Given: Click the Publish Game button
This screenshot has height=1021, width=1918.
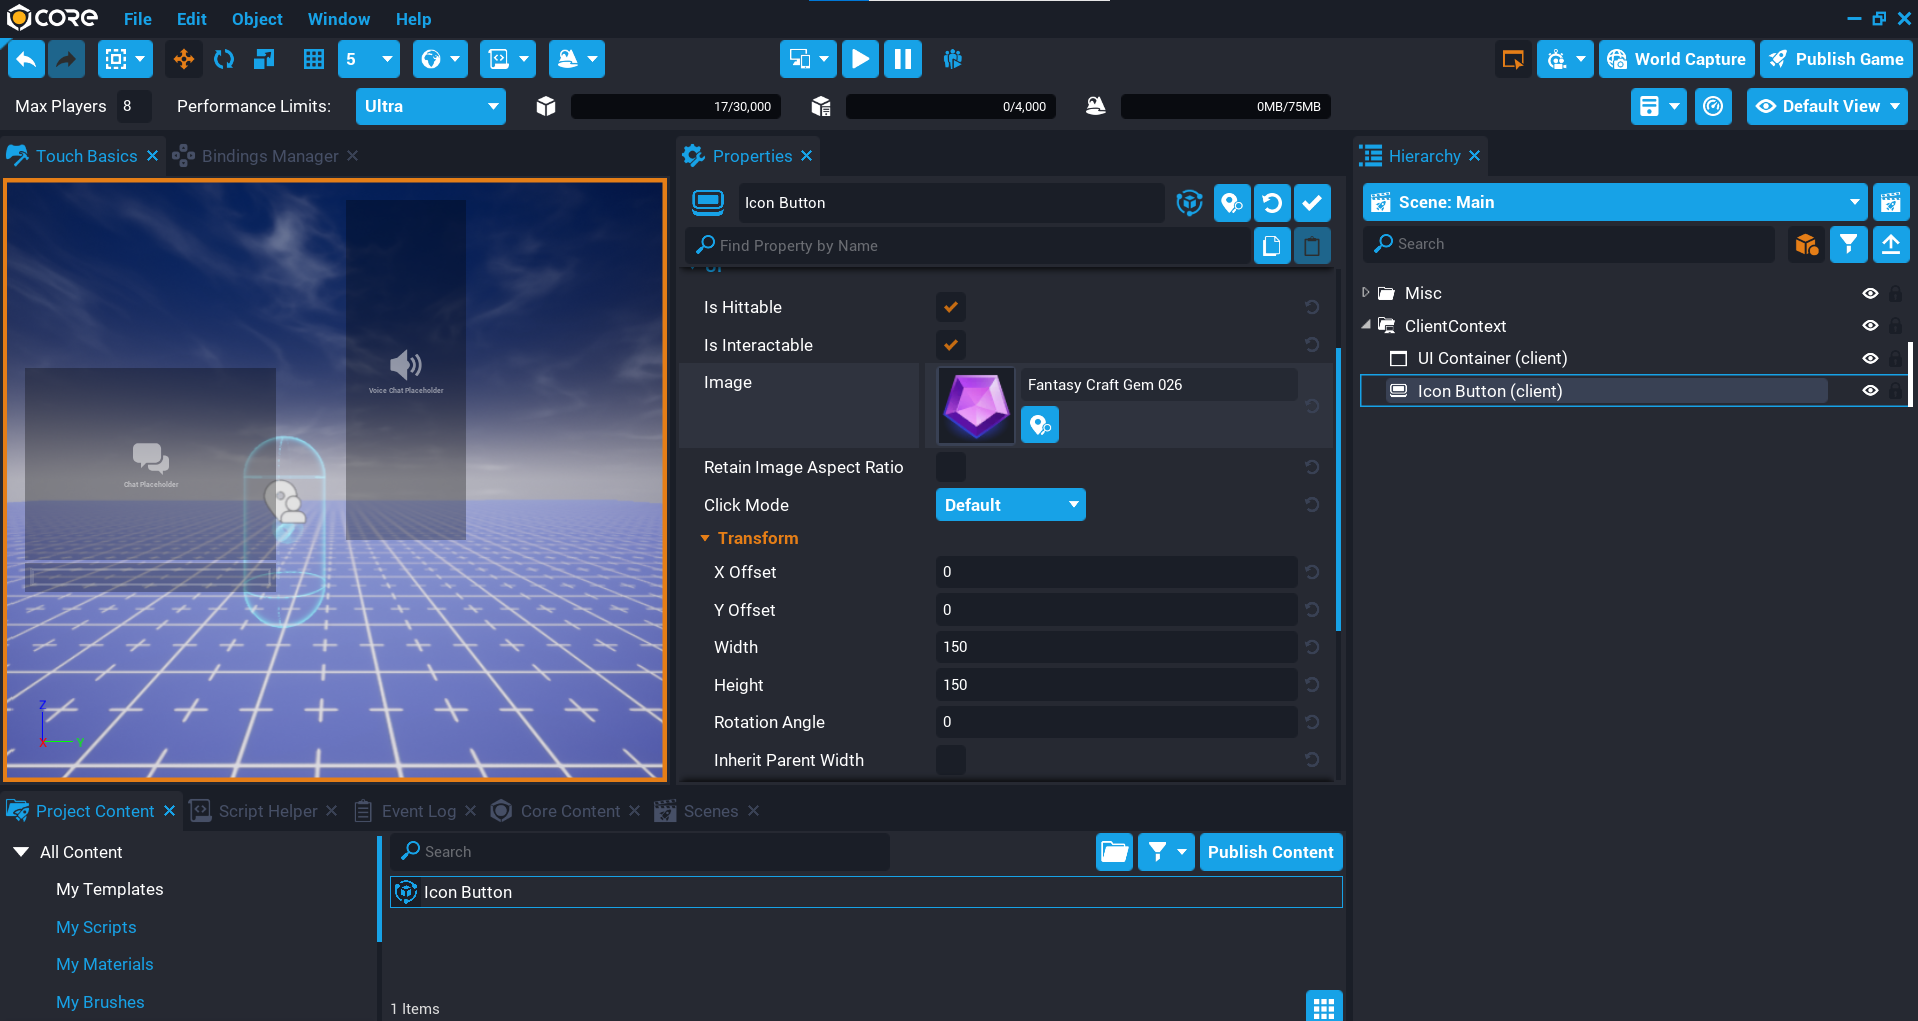Looking at the screenshot, I should 1836,60.
